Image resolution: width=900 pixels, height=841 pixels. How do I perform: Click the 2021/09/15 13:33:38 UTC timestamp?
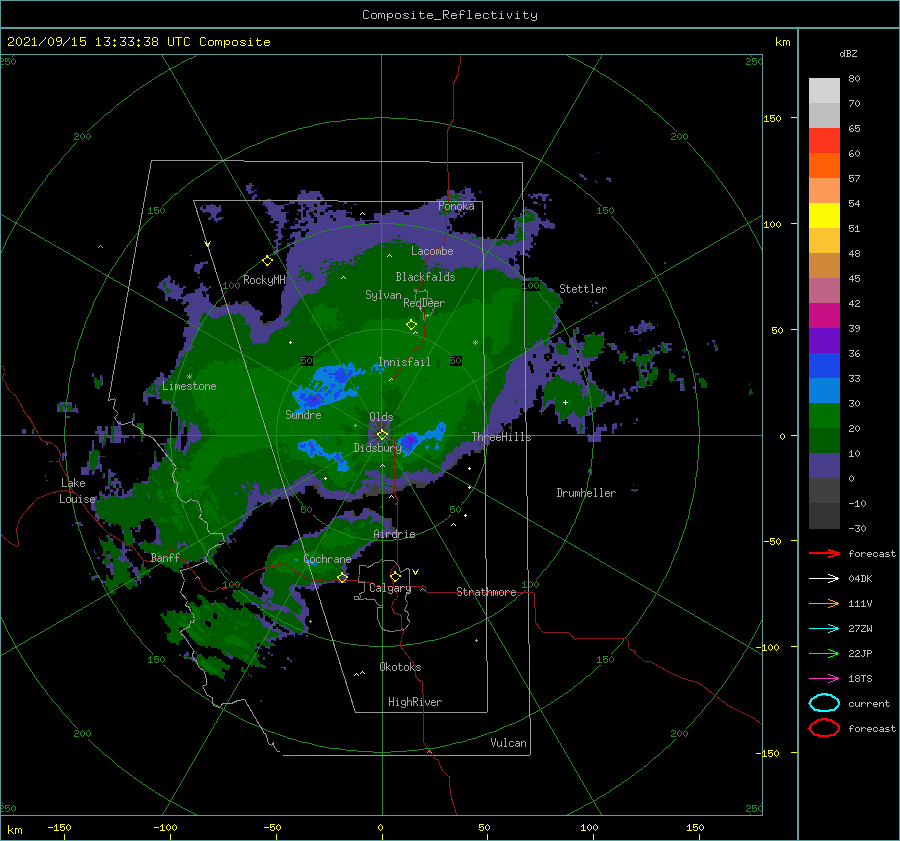(x=138, y=42)
